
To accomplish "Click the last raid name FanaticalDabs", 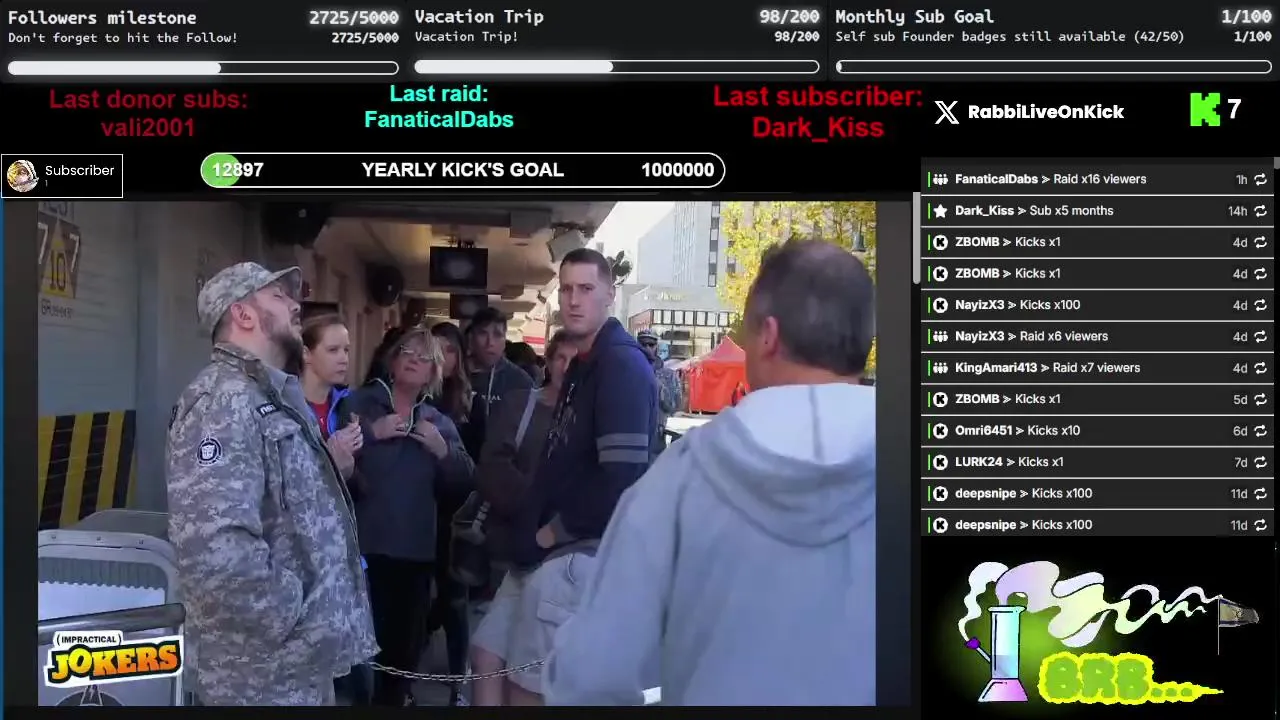I will tap(439, 120).
